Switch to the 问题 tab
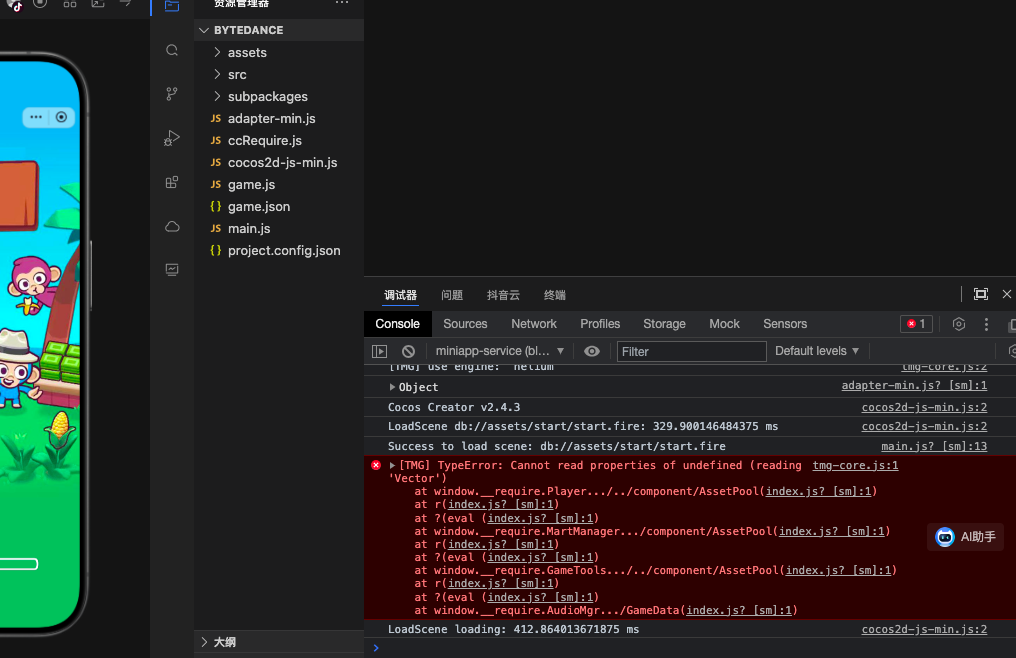The height and width of the screenshot is (658, 1016). click(452, 296)
